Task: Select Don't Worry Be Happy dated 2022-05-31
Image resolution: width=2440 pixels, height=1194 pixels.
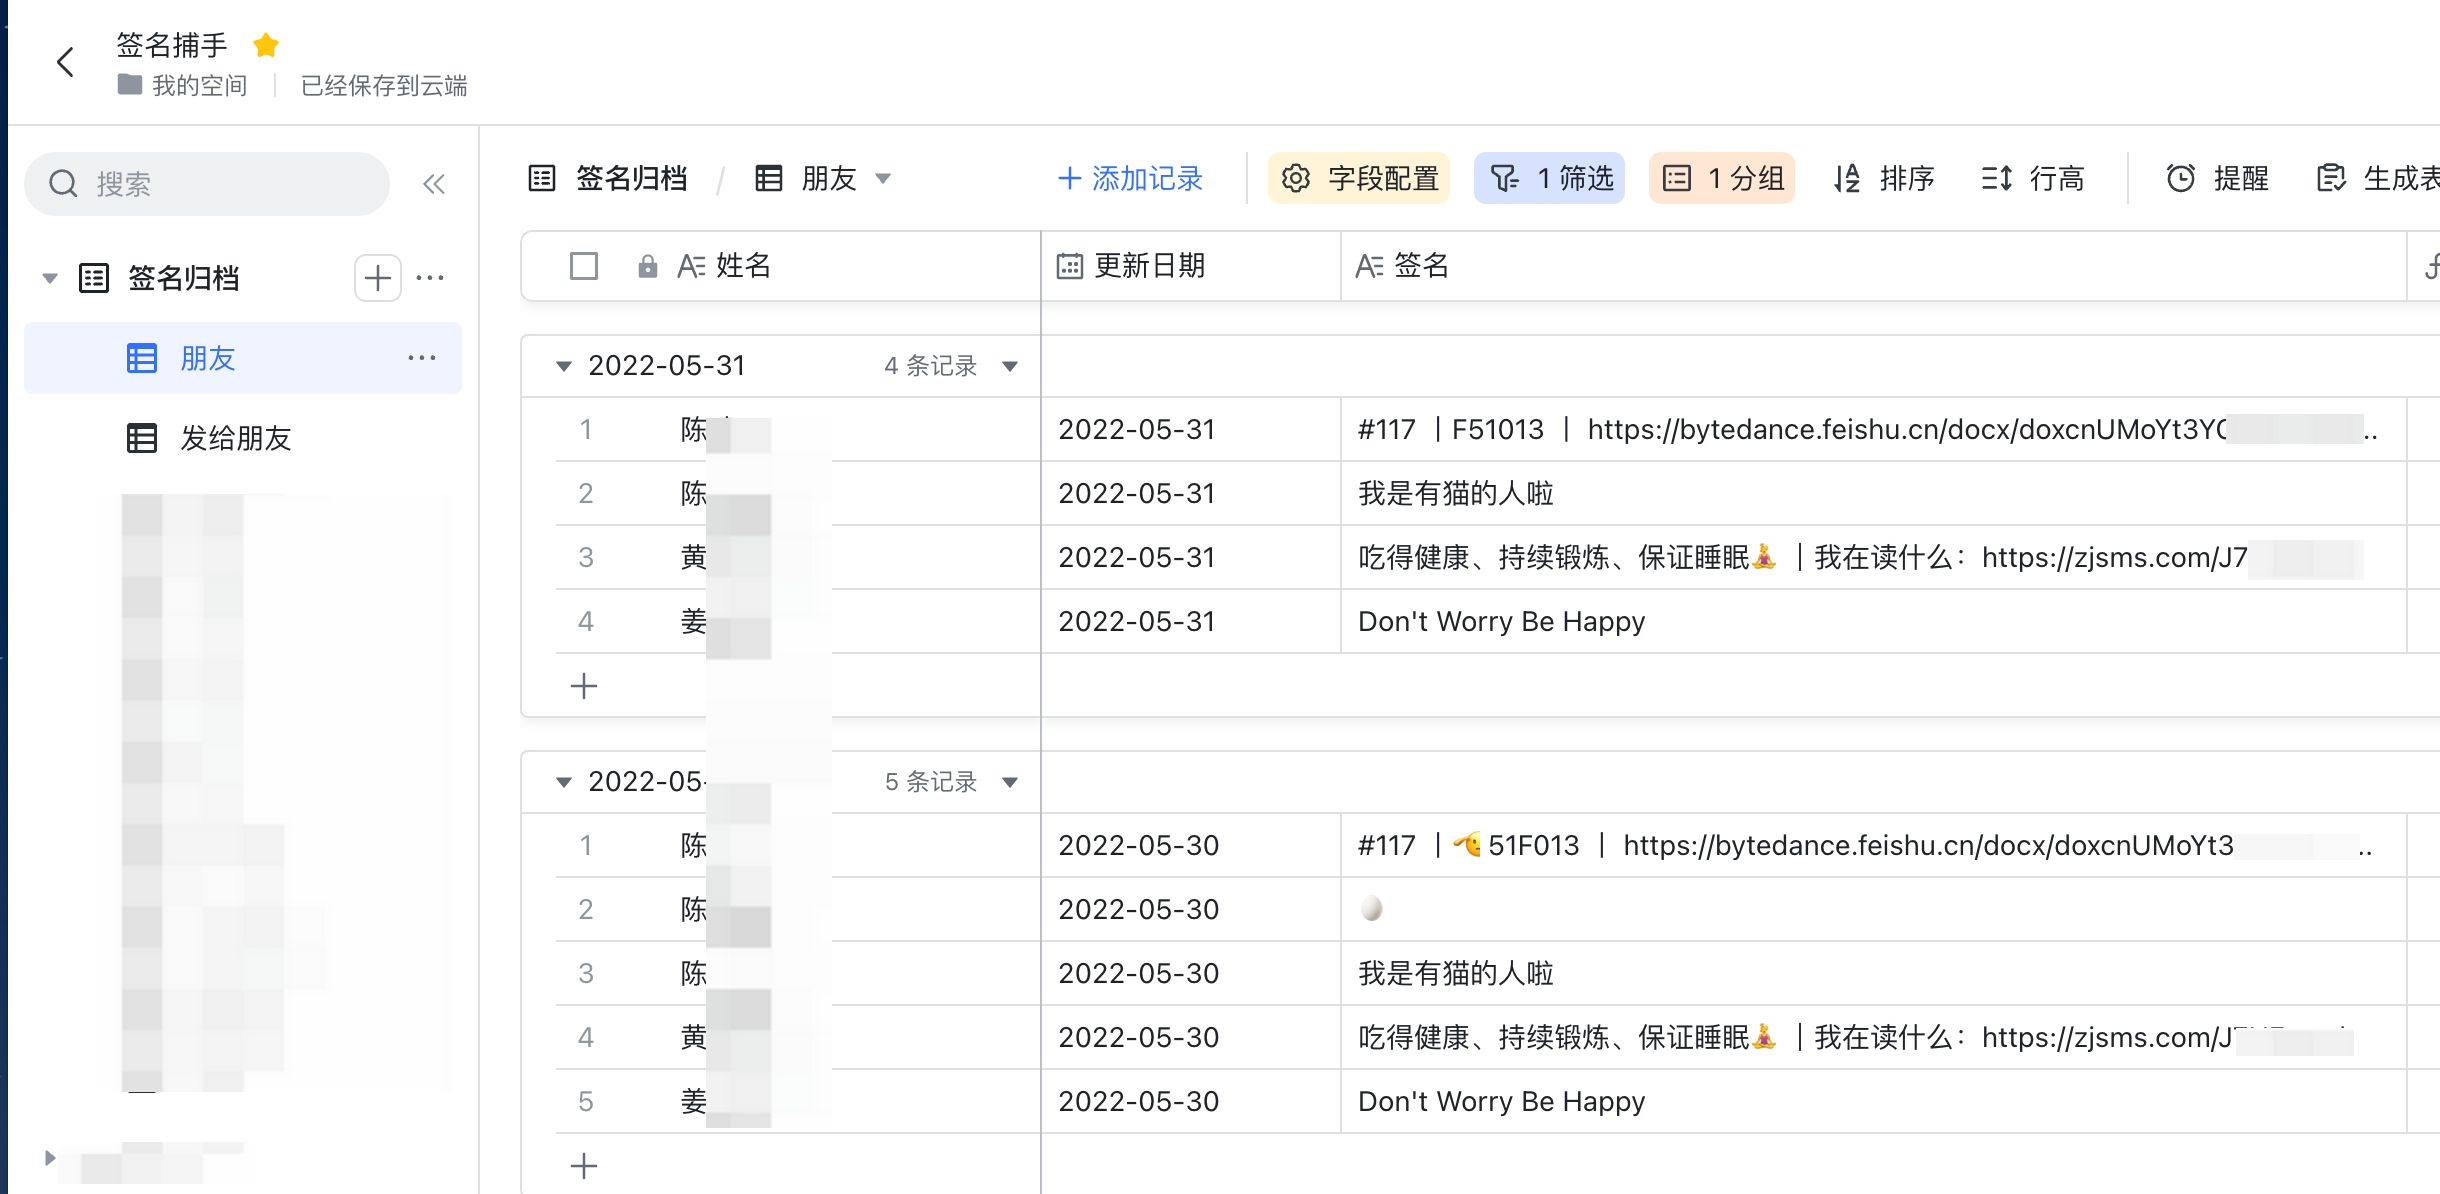Action: pyautogui.click(x=1872, y=622)
